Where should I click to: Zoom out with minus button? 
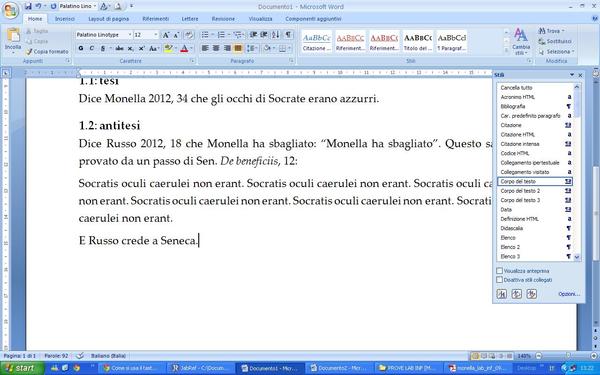538,356
